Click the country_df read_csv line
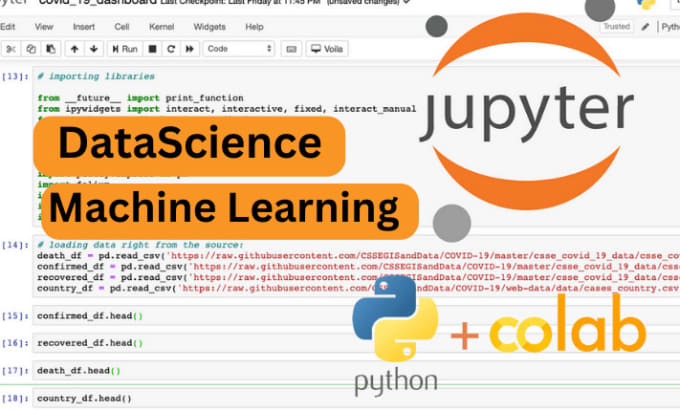The width and height of the screenshot is (680, 411). [358, 288]
